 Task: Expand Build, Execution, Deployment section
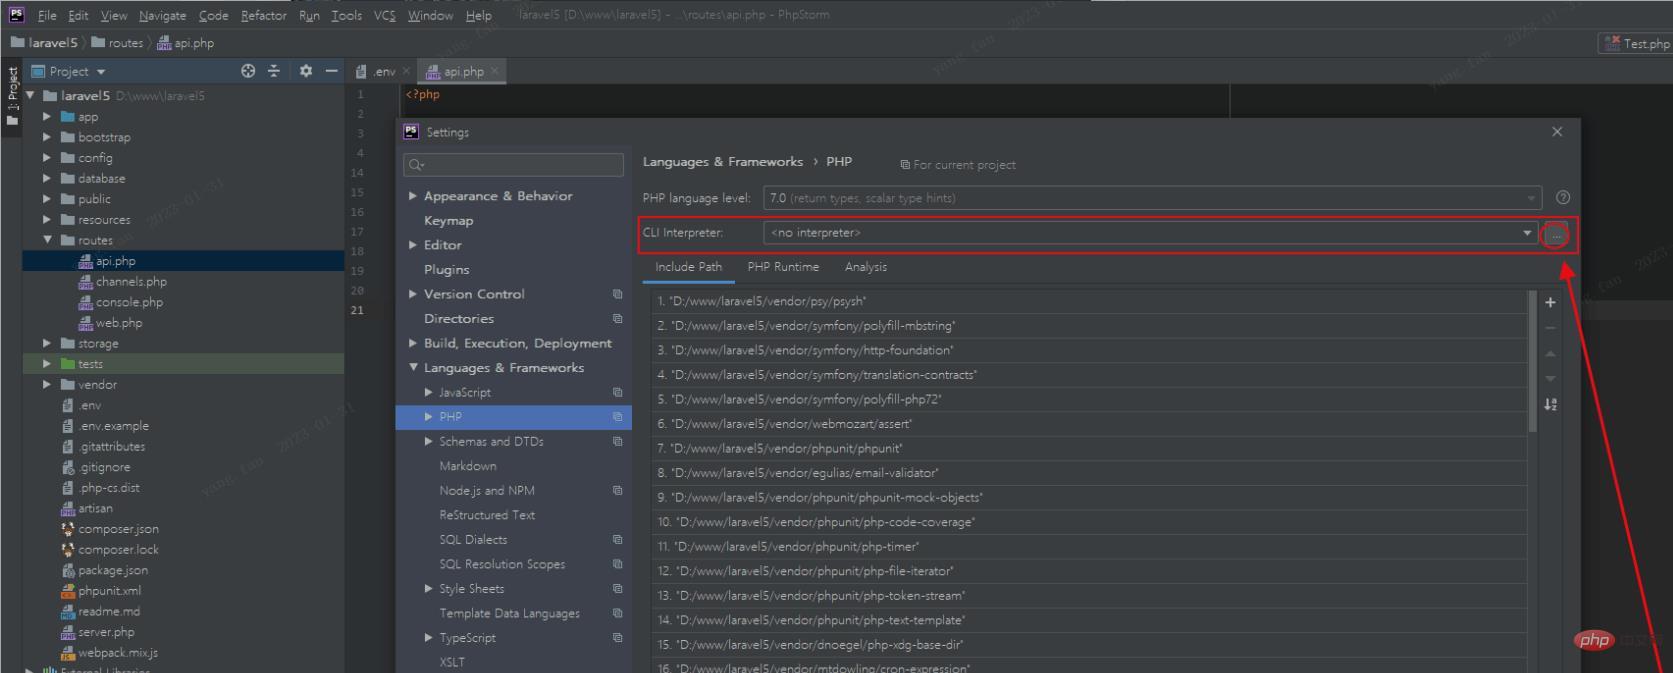[413, 343]
